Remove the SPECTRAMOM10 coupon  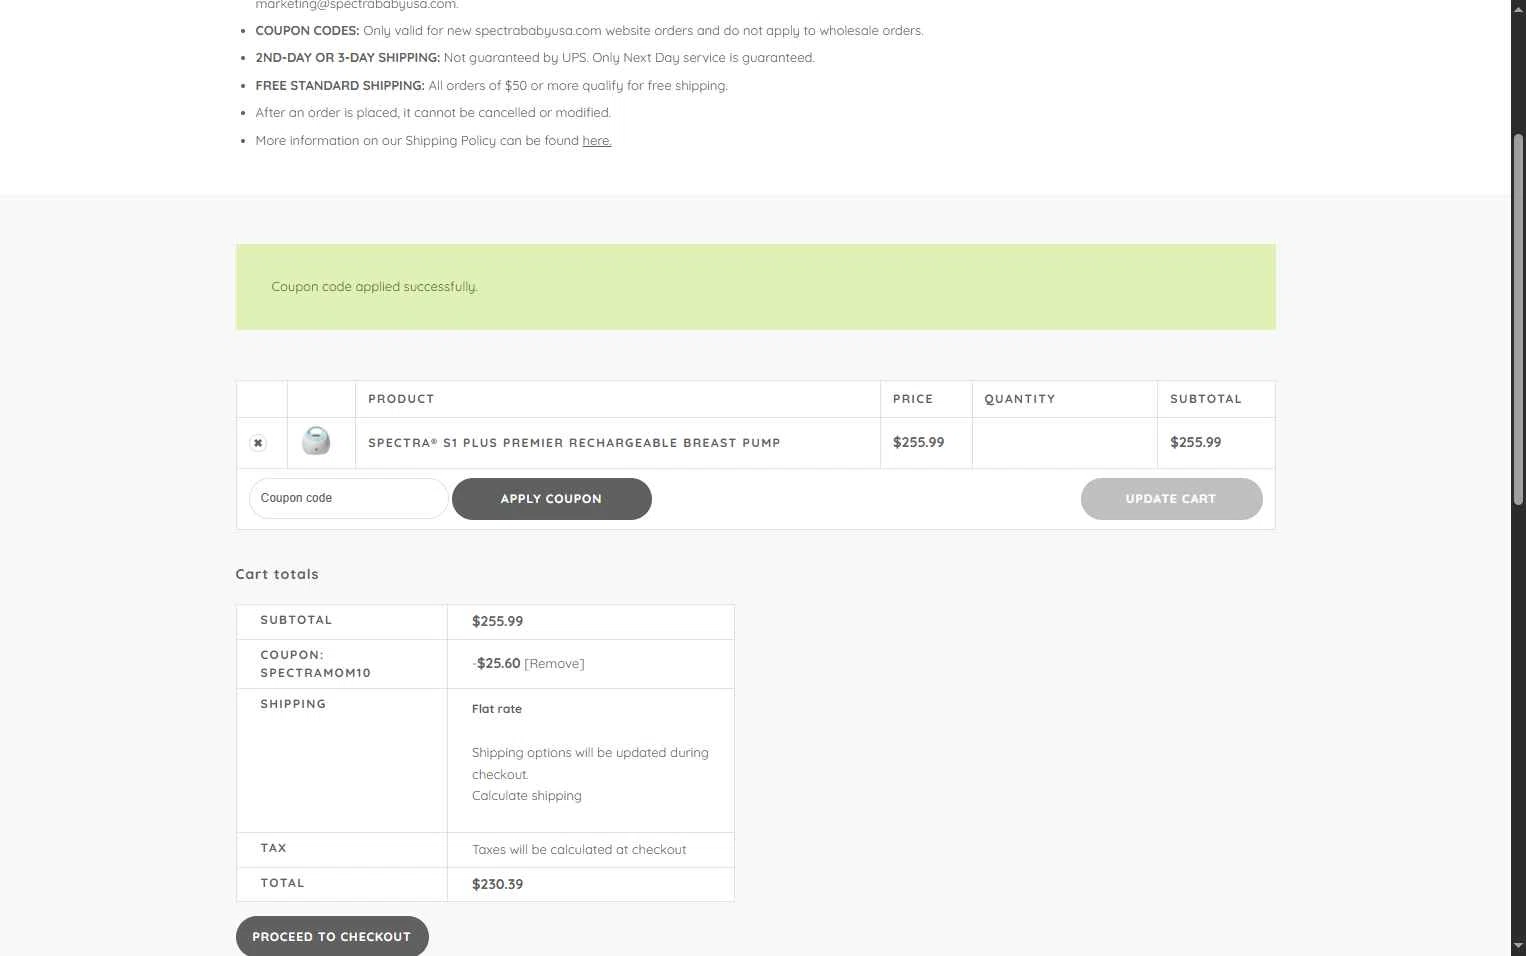click(554, 664)
